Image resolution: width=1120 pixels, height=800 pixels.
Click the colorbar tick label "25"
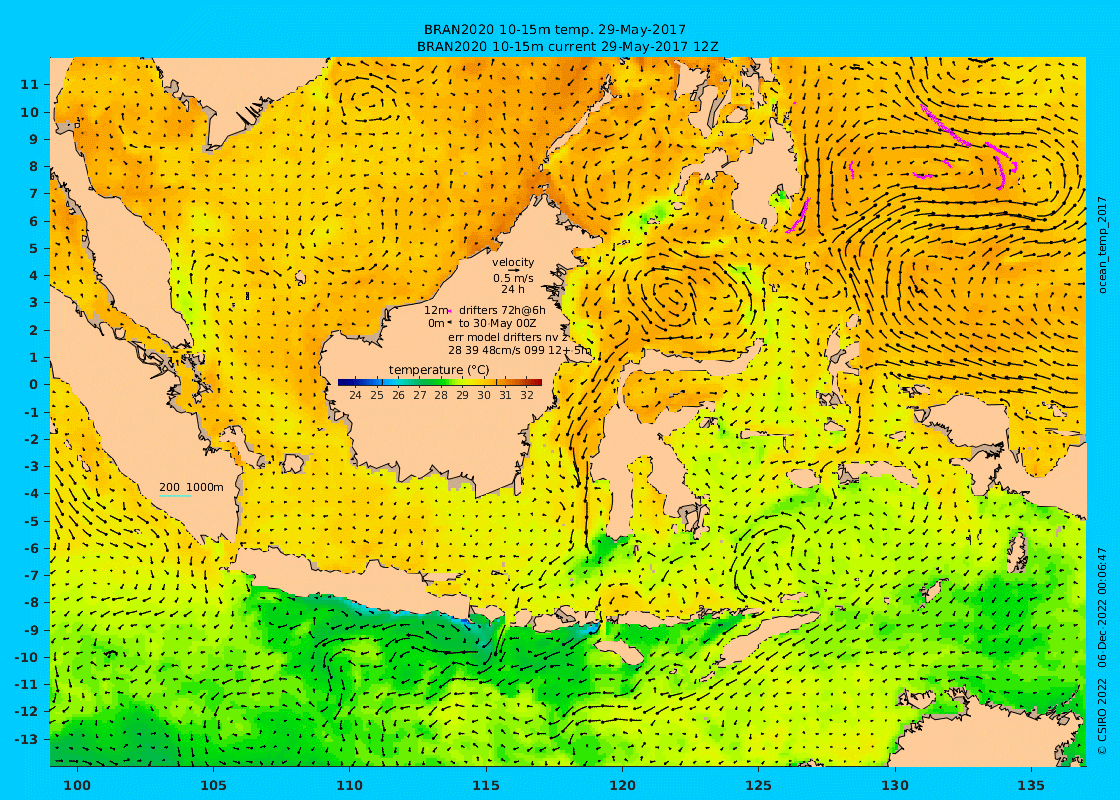[376, 395]
